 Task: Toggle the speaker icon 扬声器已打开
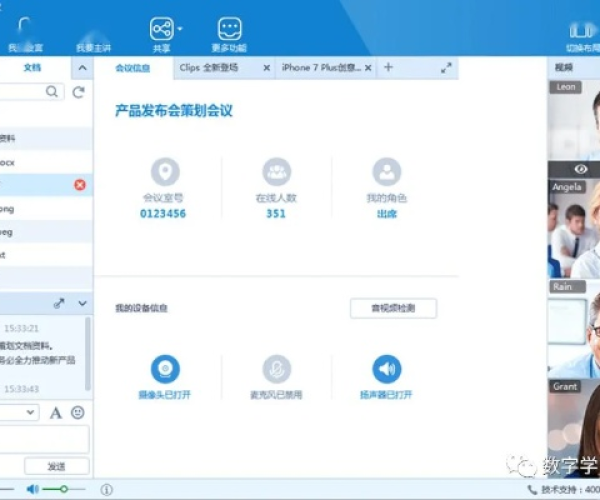tap(387, 369)
